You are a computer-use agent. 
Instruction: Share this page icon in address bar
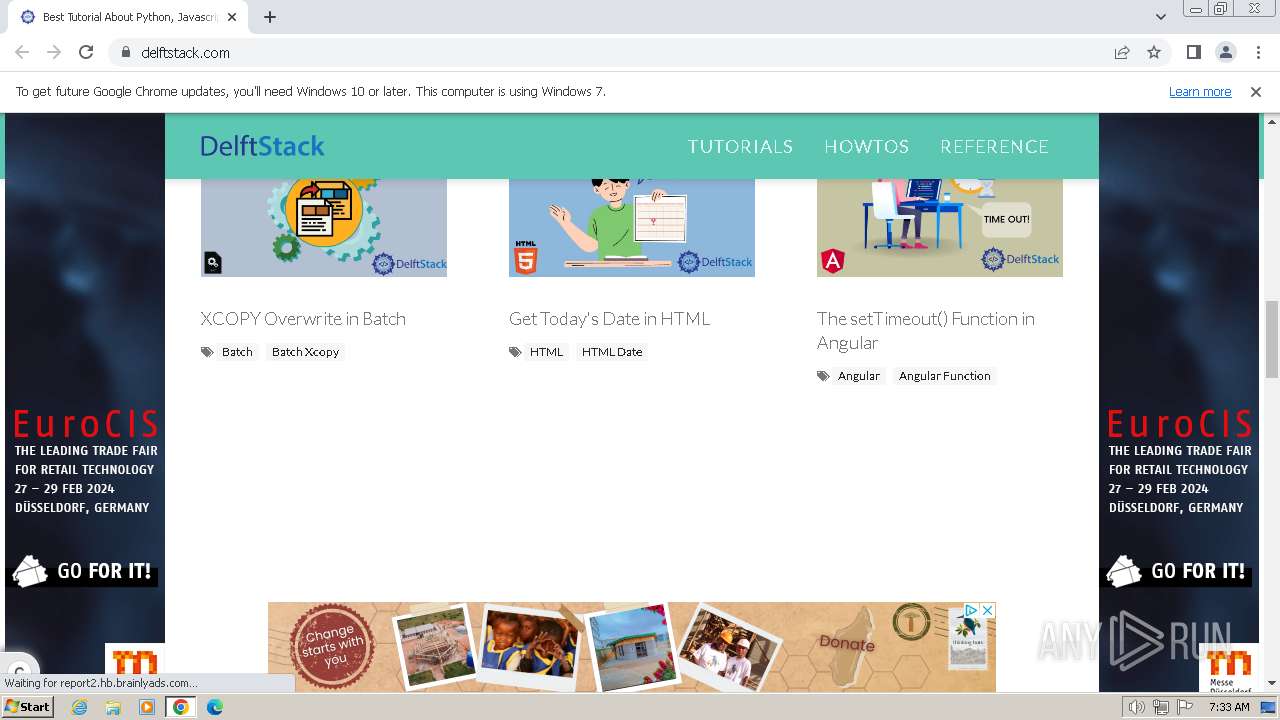pos(1122,52)
